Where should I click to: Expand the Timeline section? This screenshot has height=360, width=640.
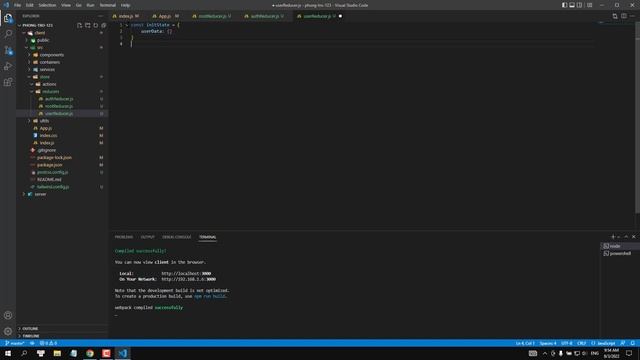pyautogui.click(x=61, y=336)
